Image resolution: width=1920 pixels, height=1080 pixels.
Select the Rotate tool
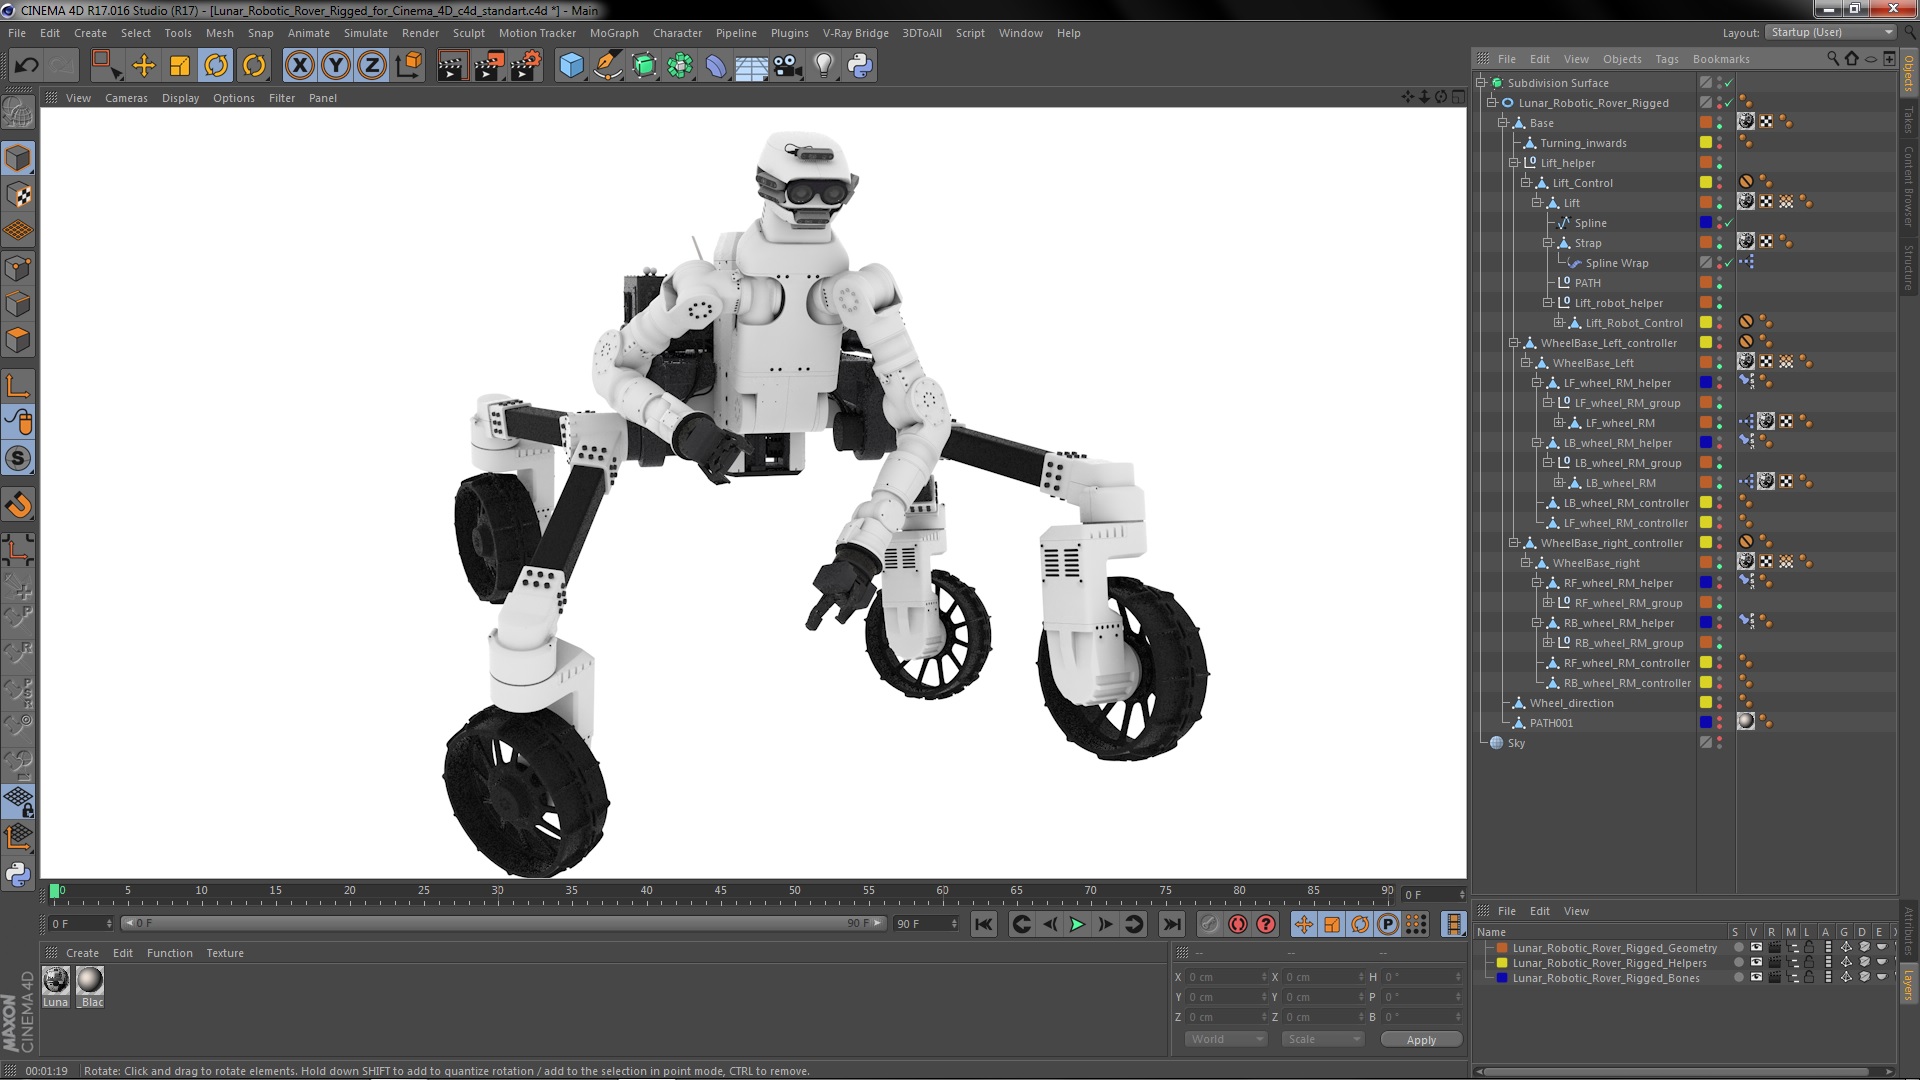point(216,66)
